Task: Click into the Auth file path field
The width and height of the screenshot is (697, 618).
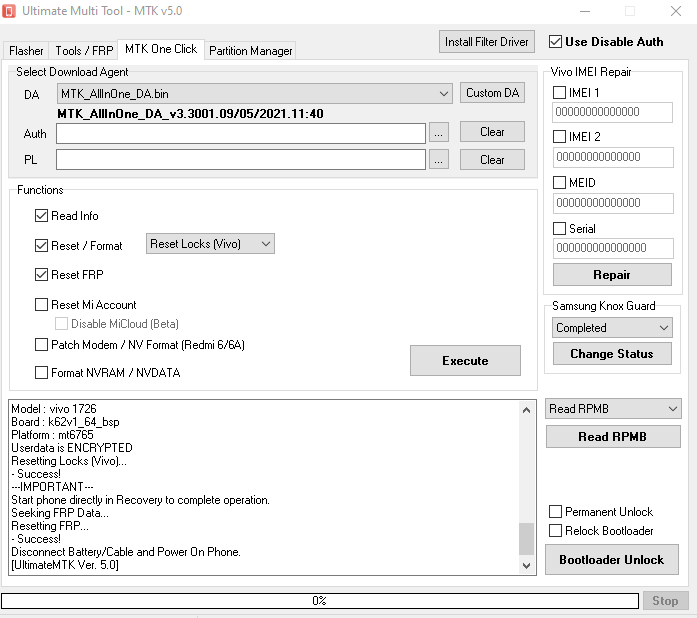Action: pyautogui.click(x=241, y=134)
